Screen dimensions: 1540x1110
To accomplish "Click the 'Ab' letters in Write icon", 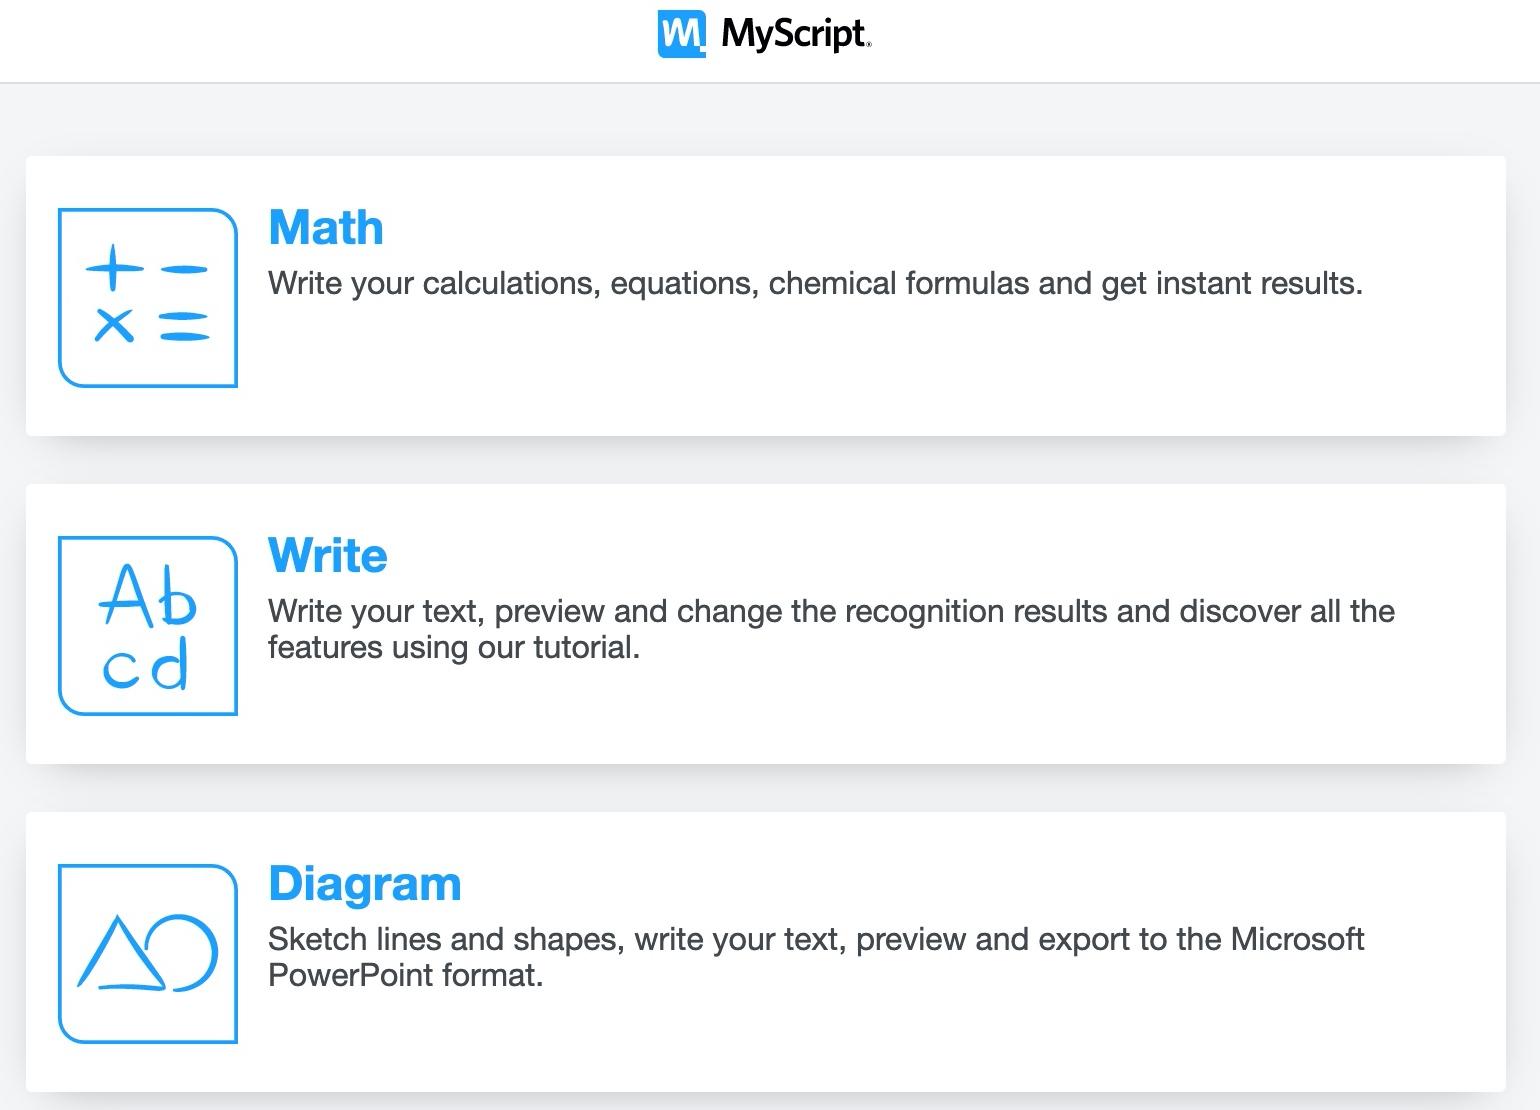I will (x=148, y=597).
